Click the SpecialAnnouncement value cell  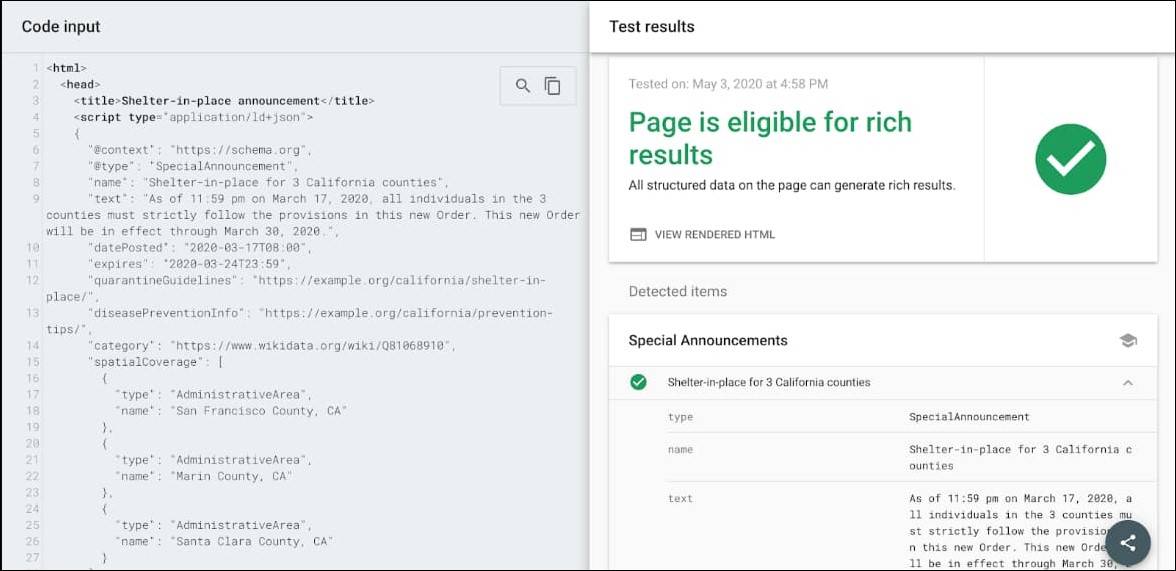click(x=969, y=416)
